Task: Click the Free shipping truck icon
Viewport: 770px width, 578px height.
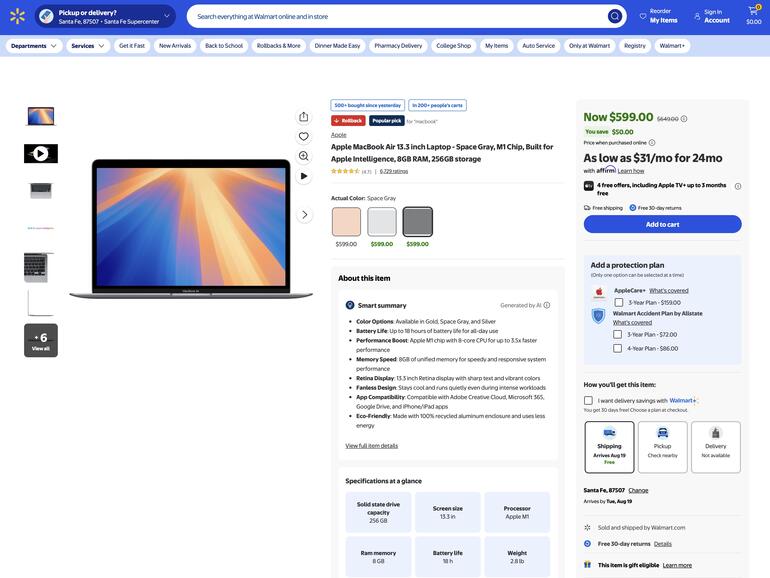Action: (587, 208)
